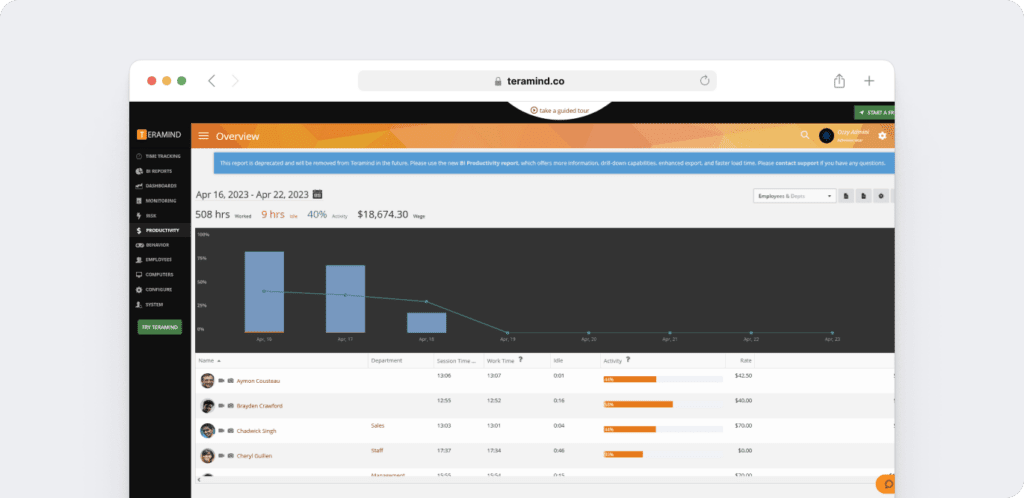Open Monitoring in sidebar

[x=156, y=200]
